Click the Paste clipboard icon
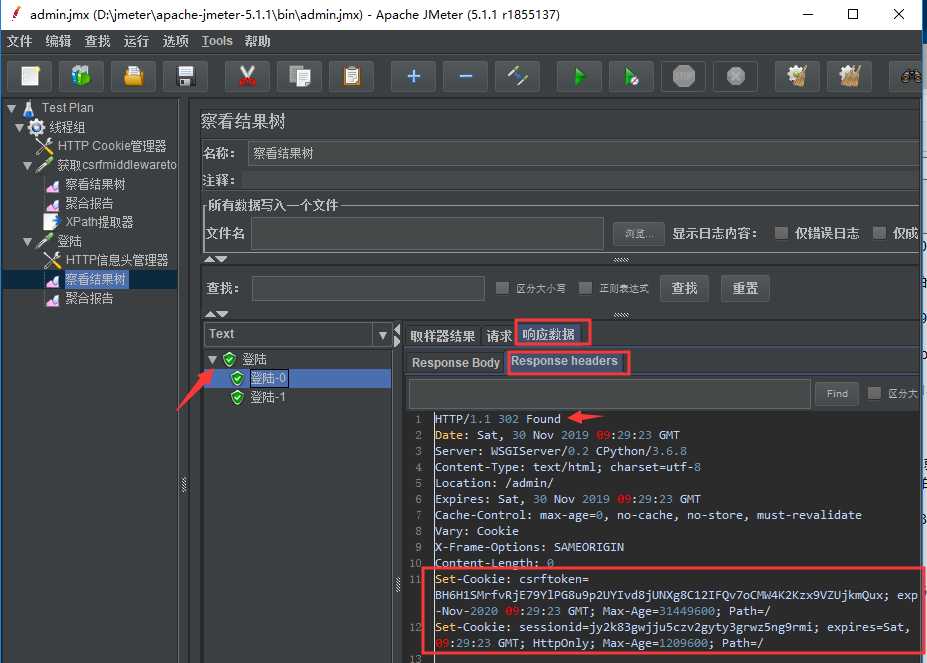The width and height of the screenshot is (927, 663). coord(351,76)
